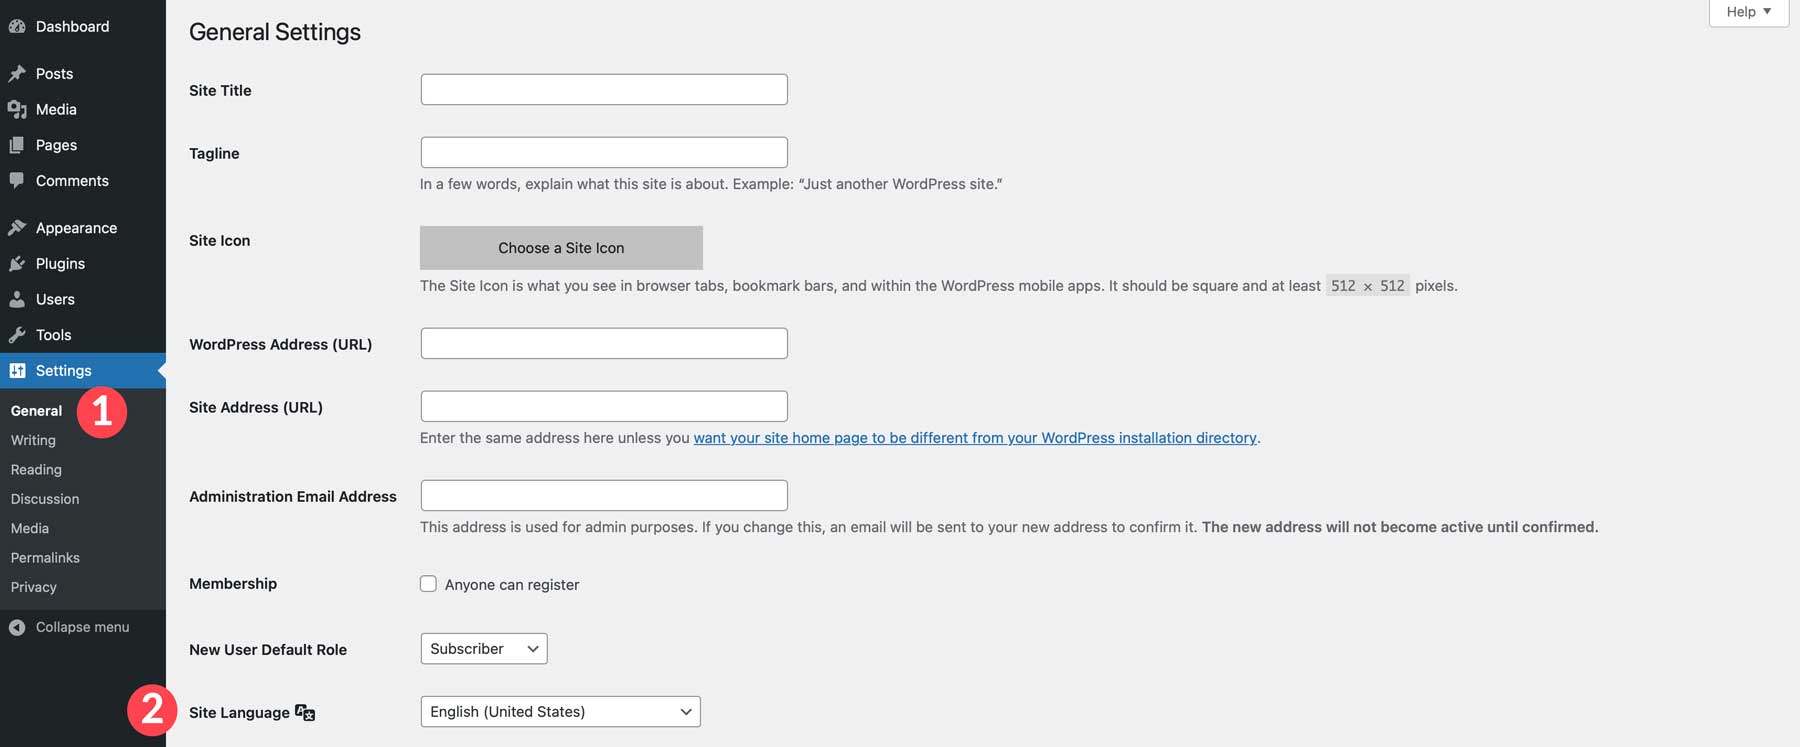Click the Dashboard gauge icon

point(17,27)
